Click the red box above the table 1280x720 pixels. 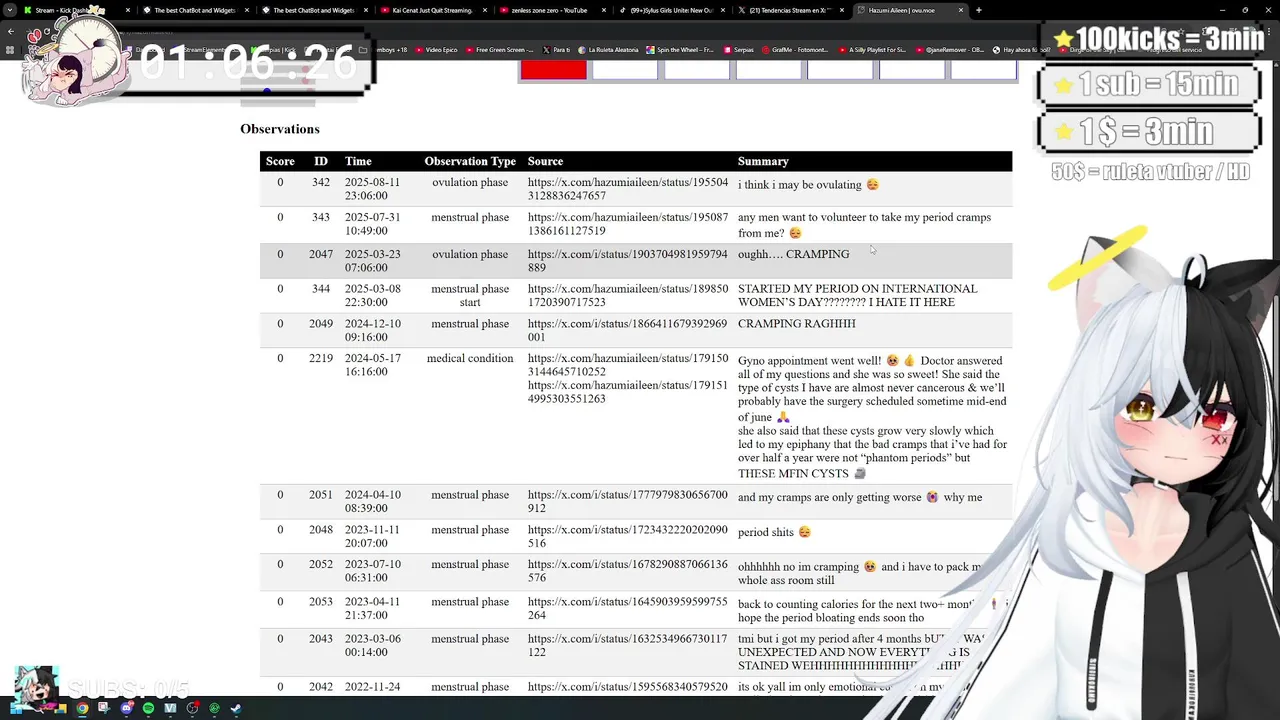pyautogui.click(x=553, y=69)
